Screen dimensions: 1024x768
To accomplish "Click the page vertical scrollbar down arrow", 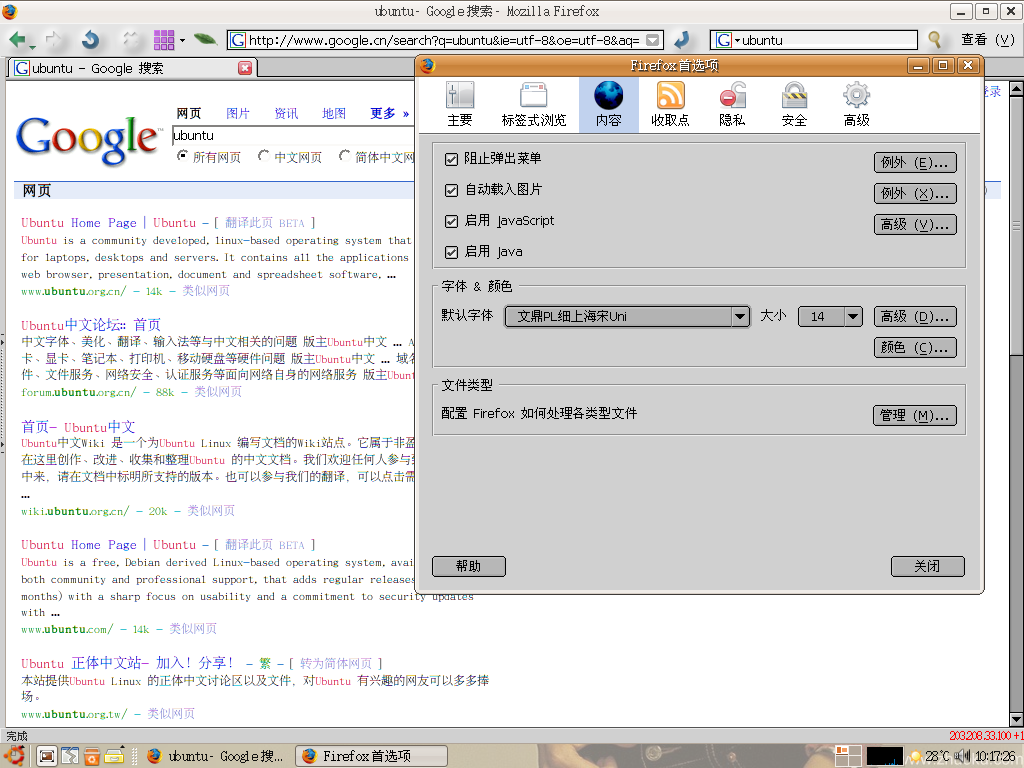I will (1016, 719).
